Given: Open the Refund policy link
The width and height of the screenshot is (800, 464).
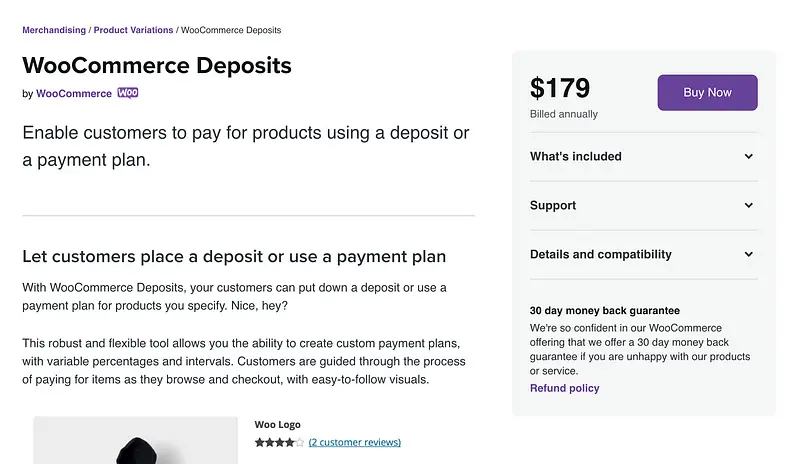Looking at the screenshot, I should point(565,388).
